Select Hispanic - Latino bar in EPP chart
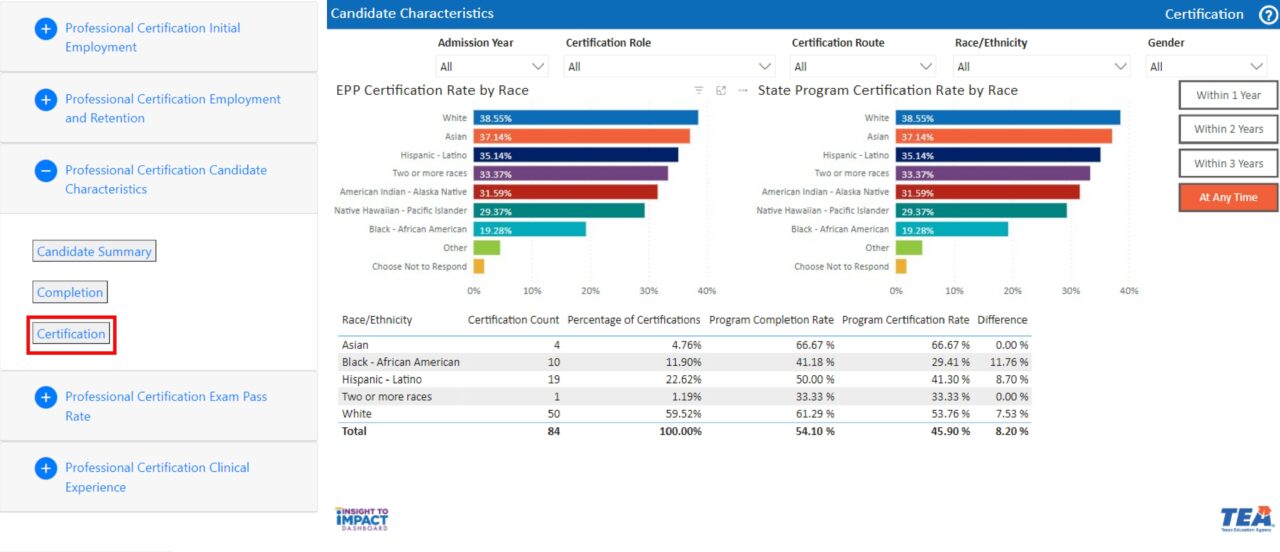This screenshot has height=552, width=1280. 575,155
